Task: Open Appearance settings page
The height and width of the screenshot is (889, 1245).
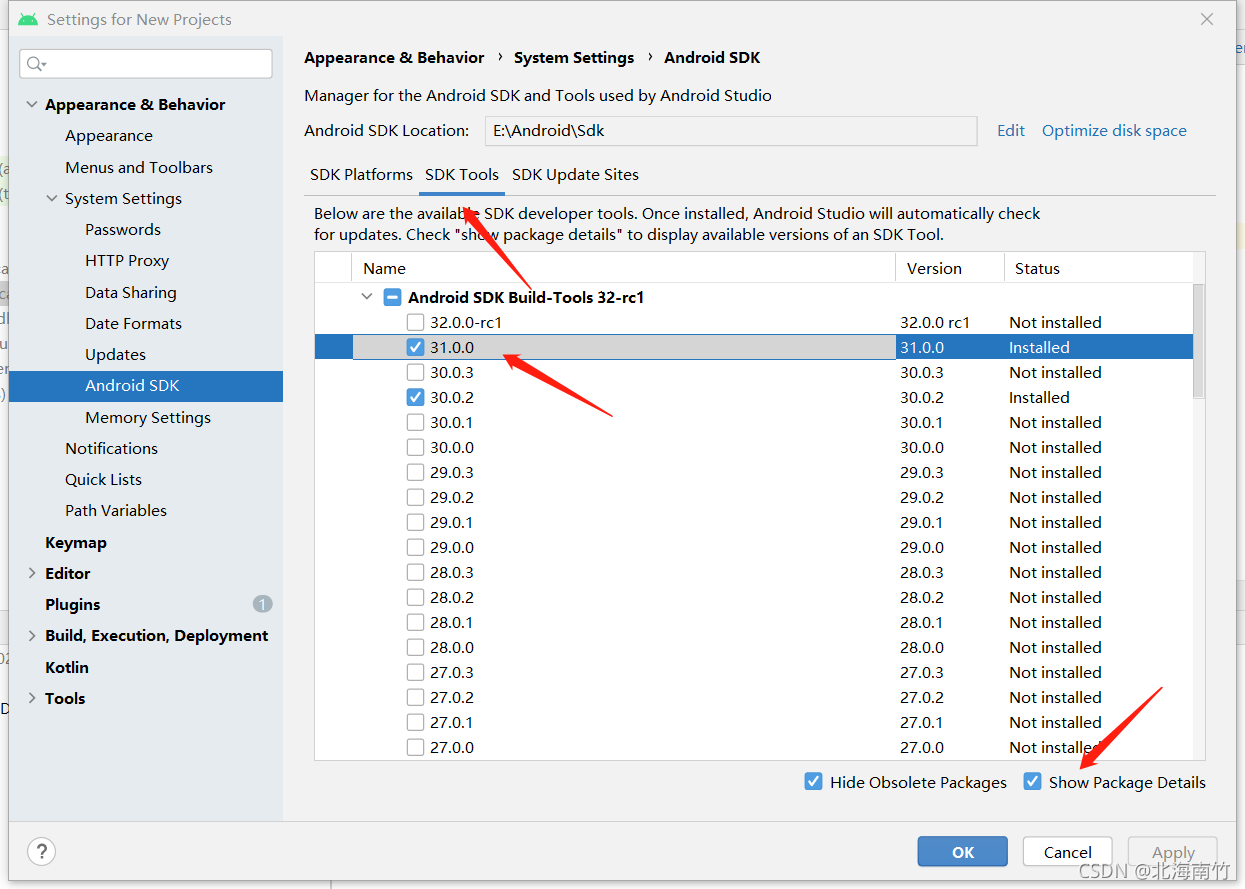Action: pos(109,135)
